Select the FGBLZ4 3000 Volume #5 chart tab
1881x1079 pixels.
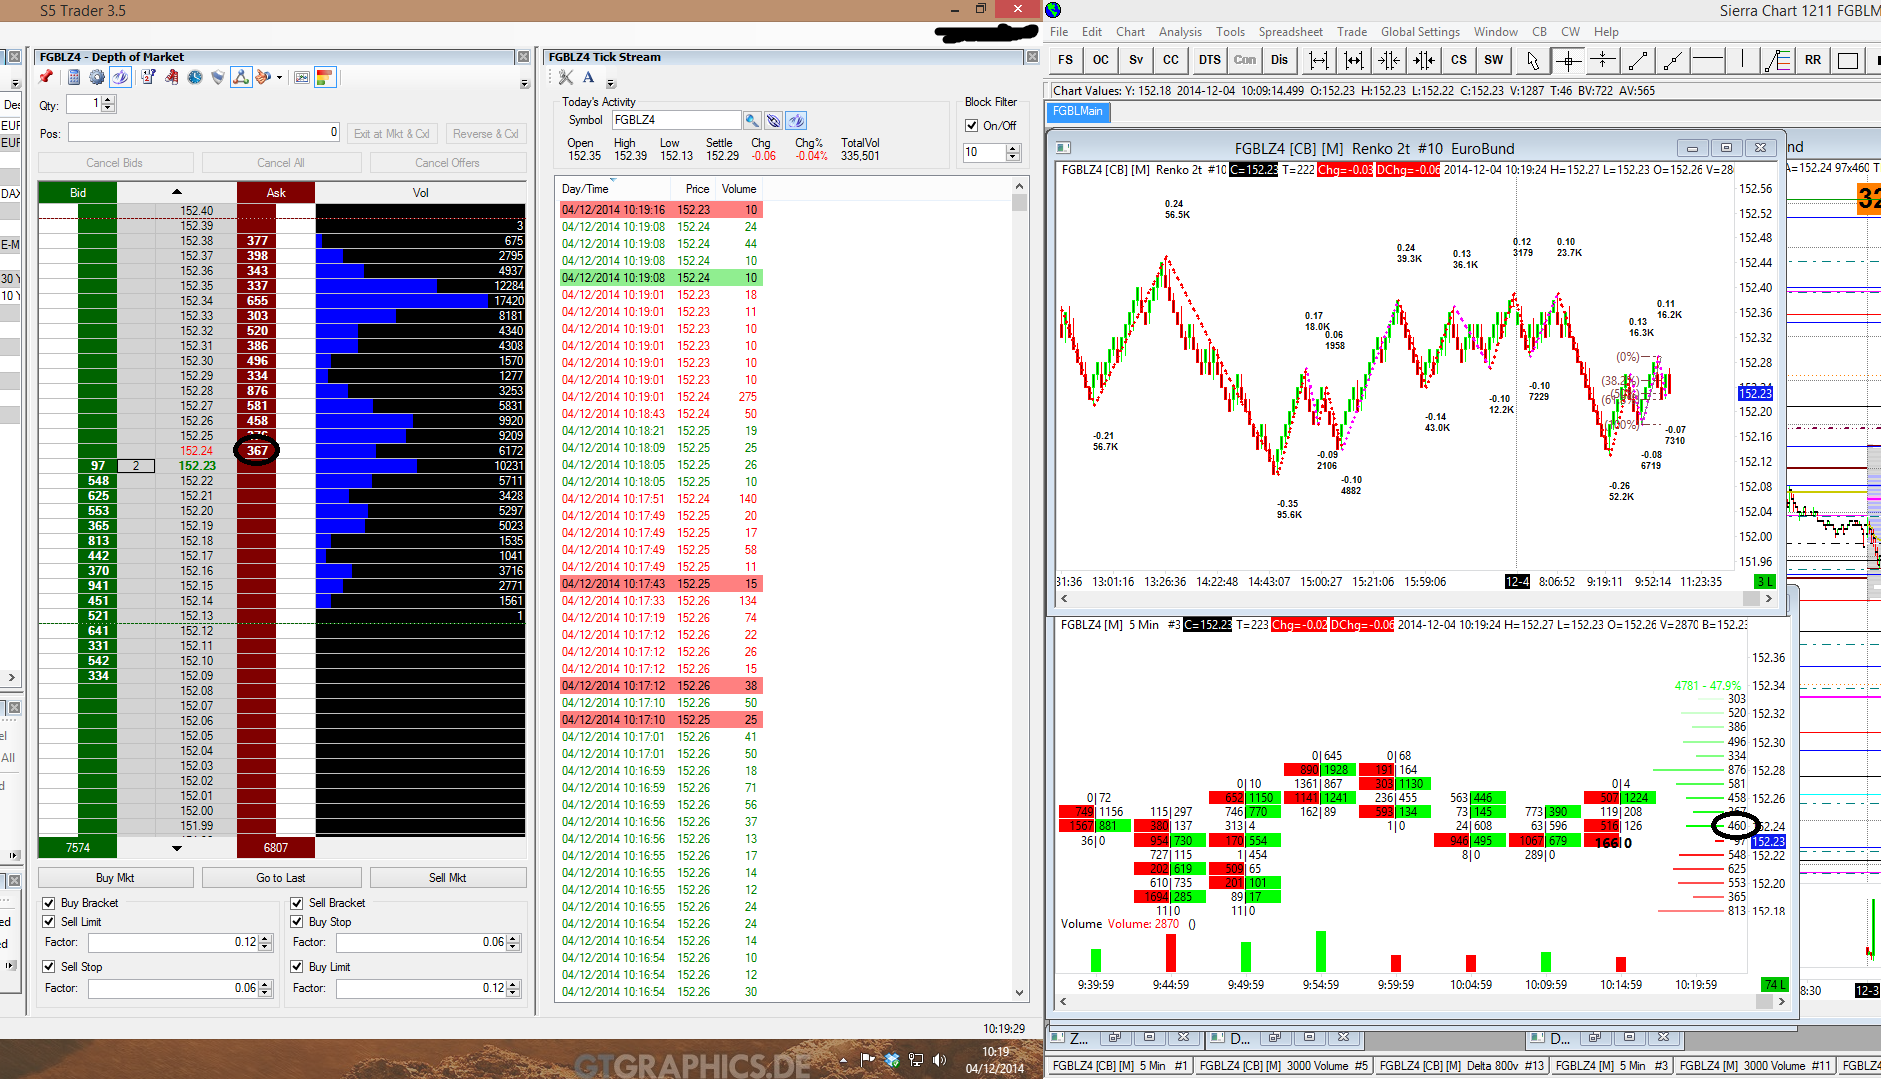click(1283, 1066)
